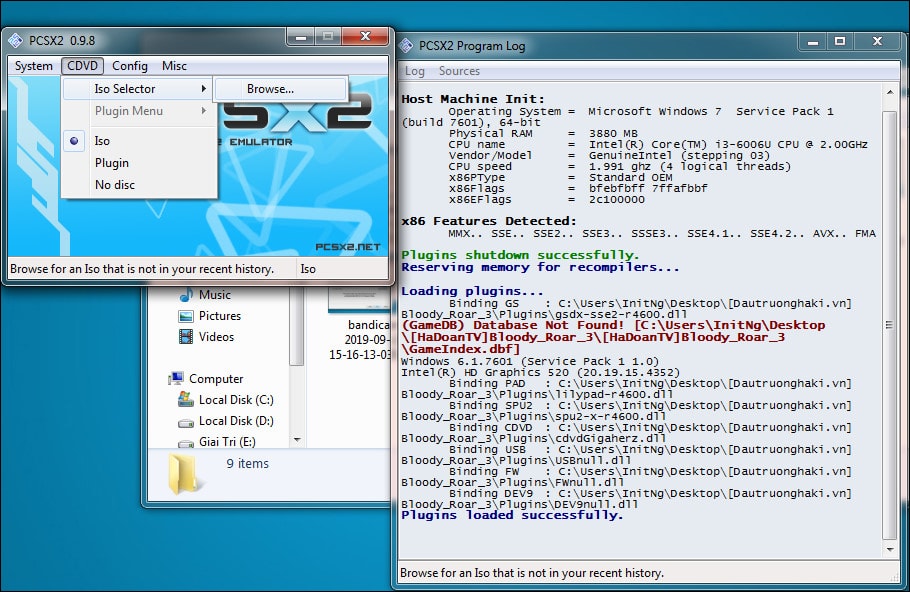Click the Iso Selector menu entry
Image resolution: width=910 pixels, height=592 pixels.
pos(138,89)
